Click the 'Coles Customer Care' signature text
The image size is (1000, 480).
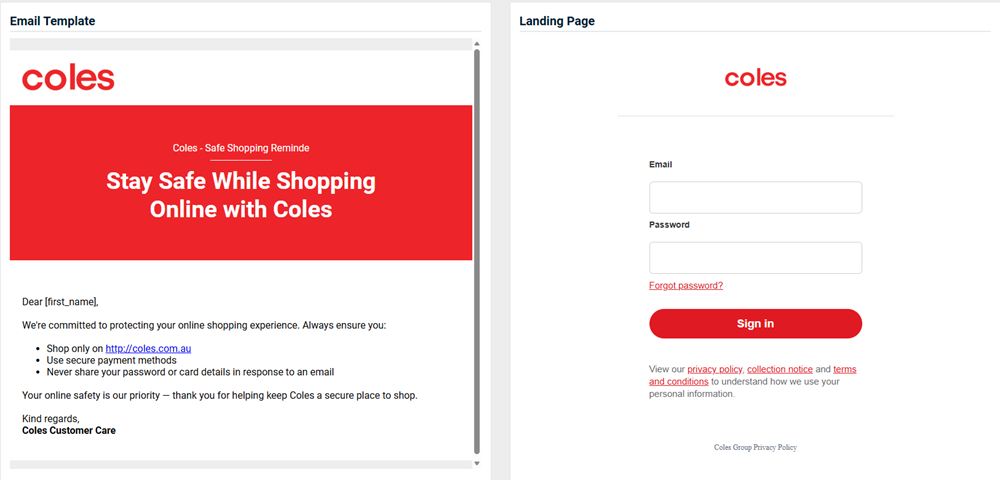(69, 431)
